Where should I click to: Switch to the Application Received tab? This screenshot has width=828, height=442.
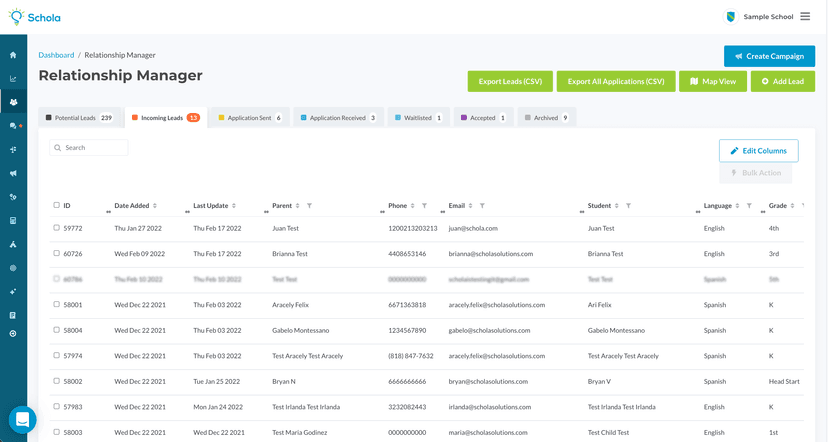click(338, 118)
